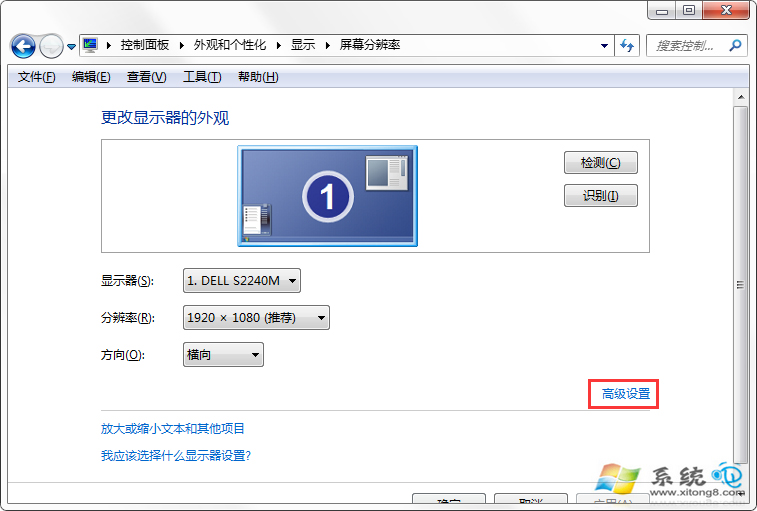Maximize the window

689,11
